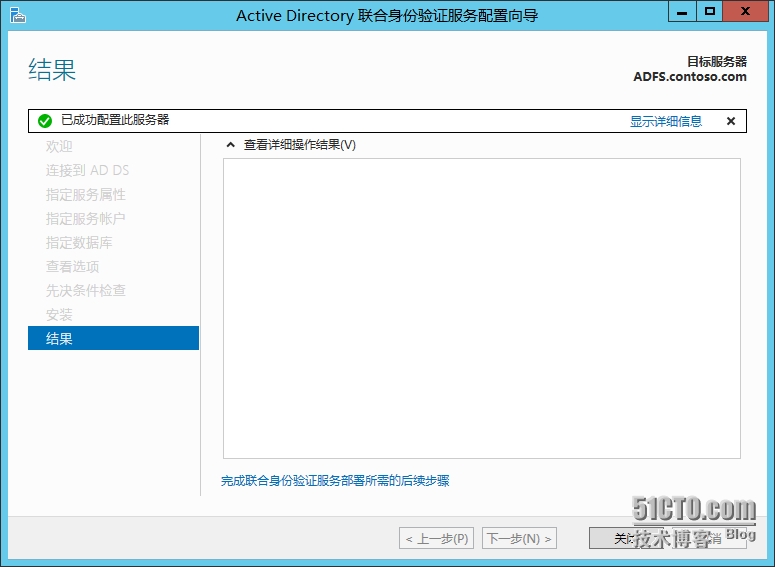Open the 指定服务帐户 step
The height and width of the screenshot is (567, 775).
pyautogui.click(x=85, y=218)
